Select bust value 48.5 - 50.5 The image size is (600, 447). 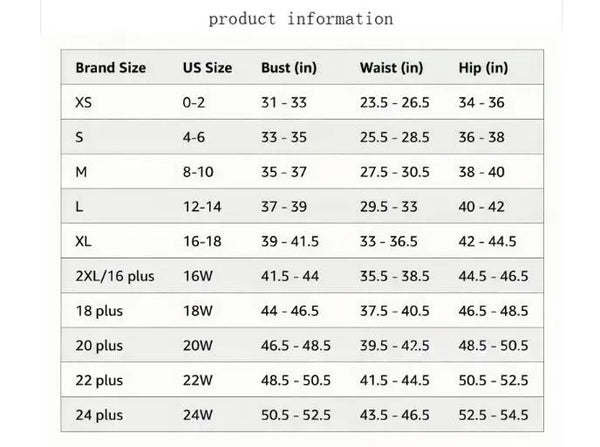pos(296,380)
